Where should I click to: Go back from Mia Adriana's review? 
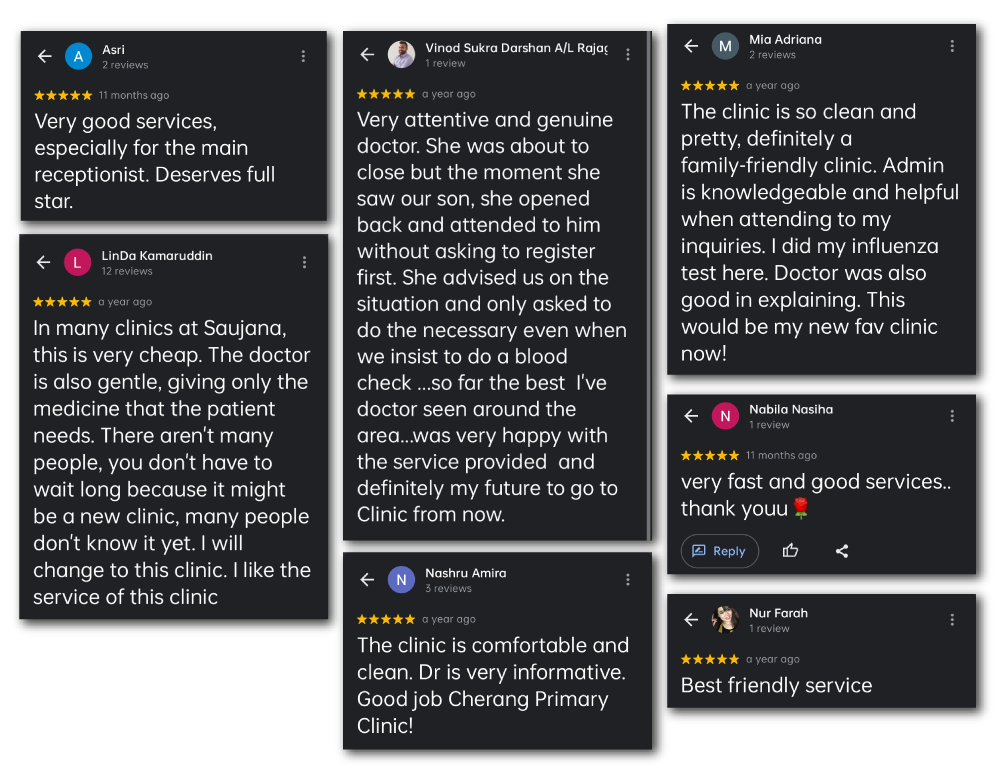click(x=691, y=46)
